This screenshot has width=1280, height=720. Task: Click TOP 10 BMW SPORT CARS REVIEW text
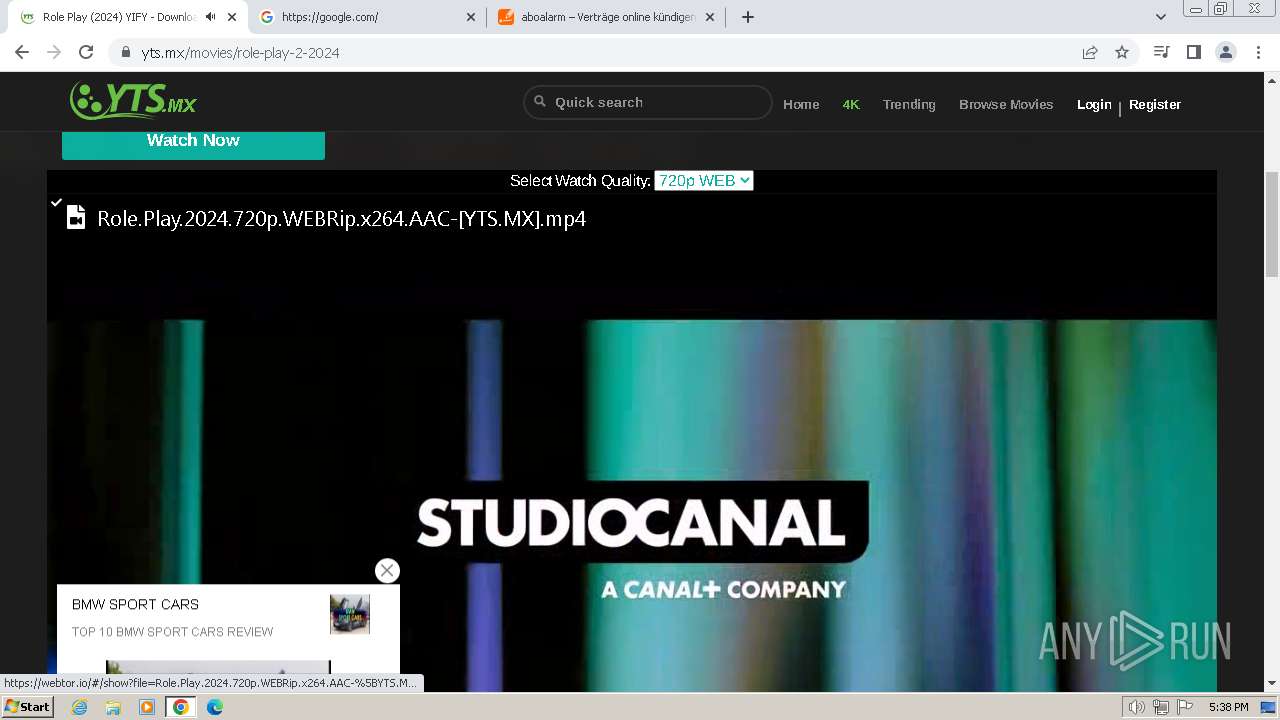pyautogui.click(x=172, y=632)
